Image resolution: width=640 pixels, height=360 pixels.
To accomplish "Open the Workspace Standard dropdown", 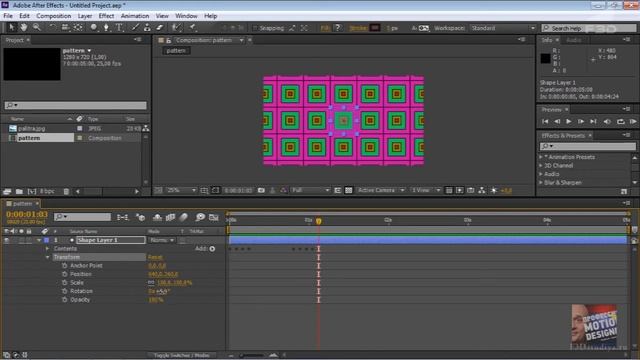I will point(502,28).
